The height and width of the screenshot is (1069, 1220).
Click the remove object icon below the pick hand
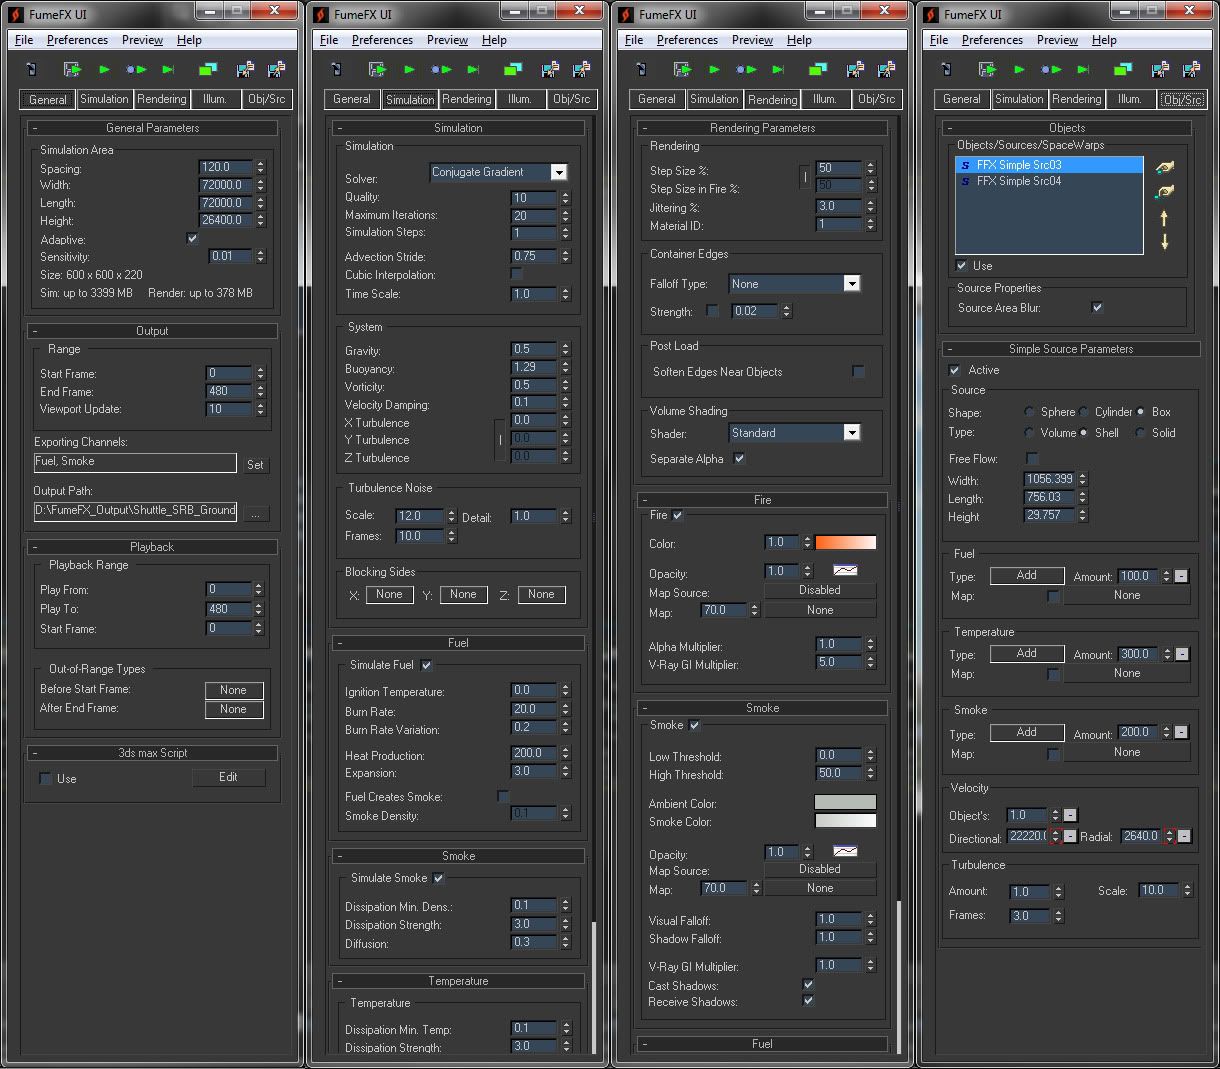click(1164, 192)
